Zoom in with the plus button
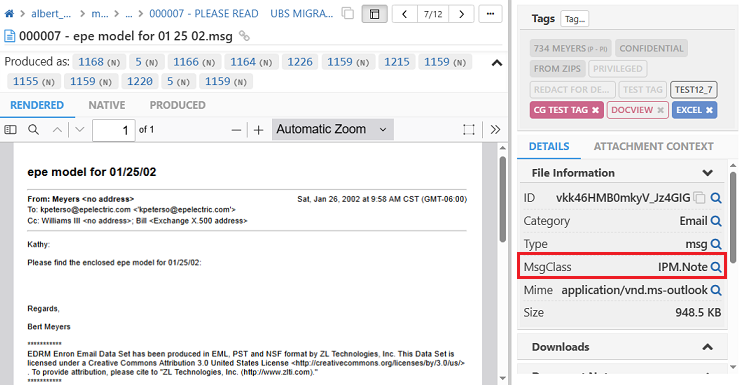This screenshot has height=385, width=744. (x=258, y=130)
